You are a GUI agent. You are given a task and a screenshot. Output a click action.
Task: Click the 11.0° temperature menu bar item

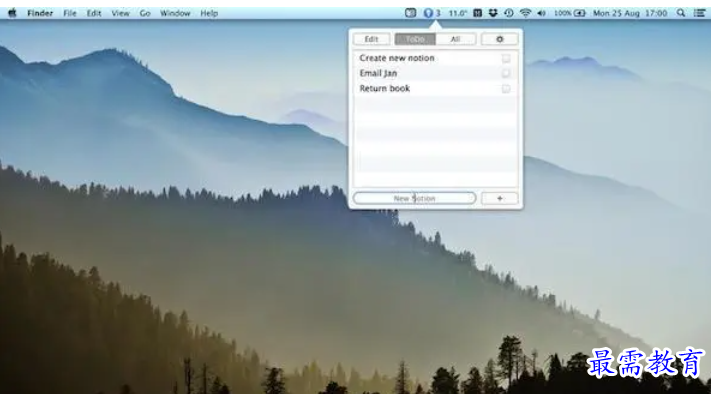coord(458,13)
